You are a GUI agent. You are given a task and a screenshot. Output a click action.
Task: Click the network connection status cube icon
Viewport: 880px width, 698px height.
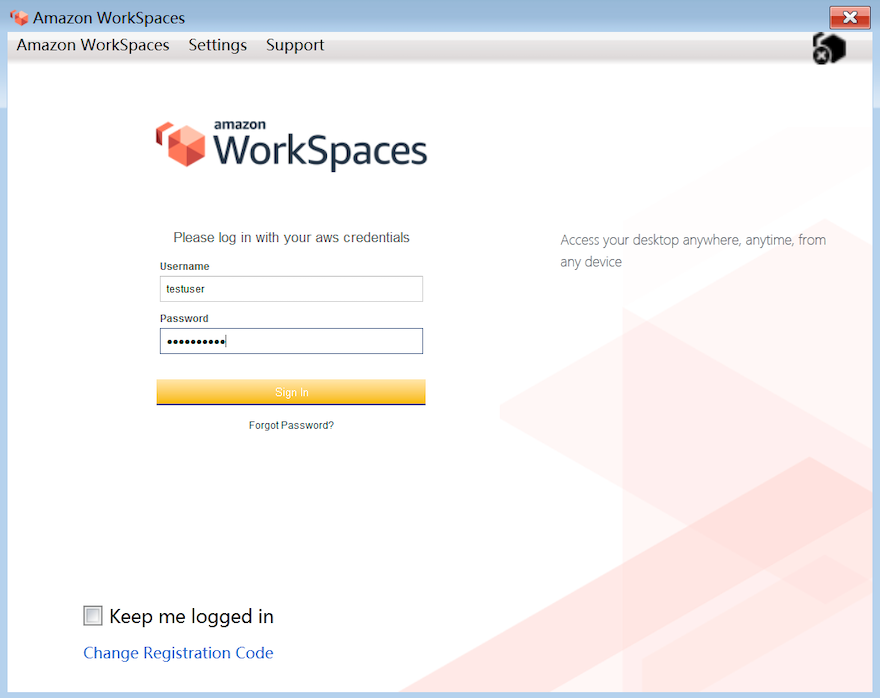coord(829,48)
